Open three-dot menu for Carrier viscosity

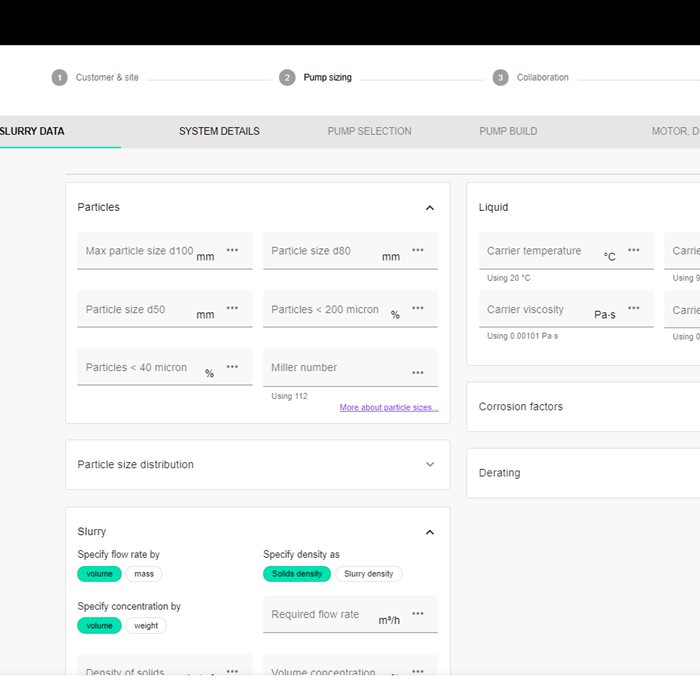click(x=634, y=308)
